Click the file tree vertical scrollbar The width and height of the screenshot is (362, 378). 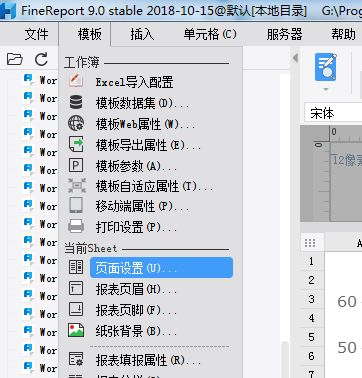[285, 359]
